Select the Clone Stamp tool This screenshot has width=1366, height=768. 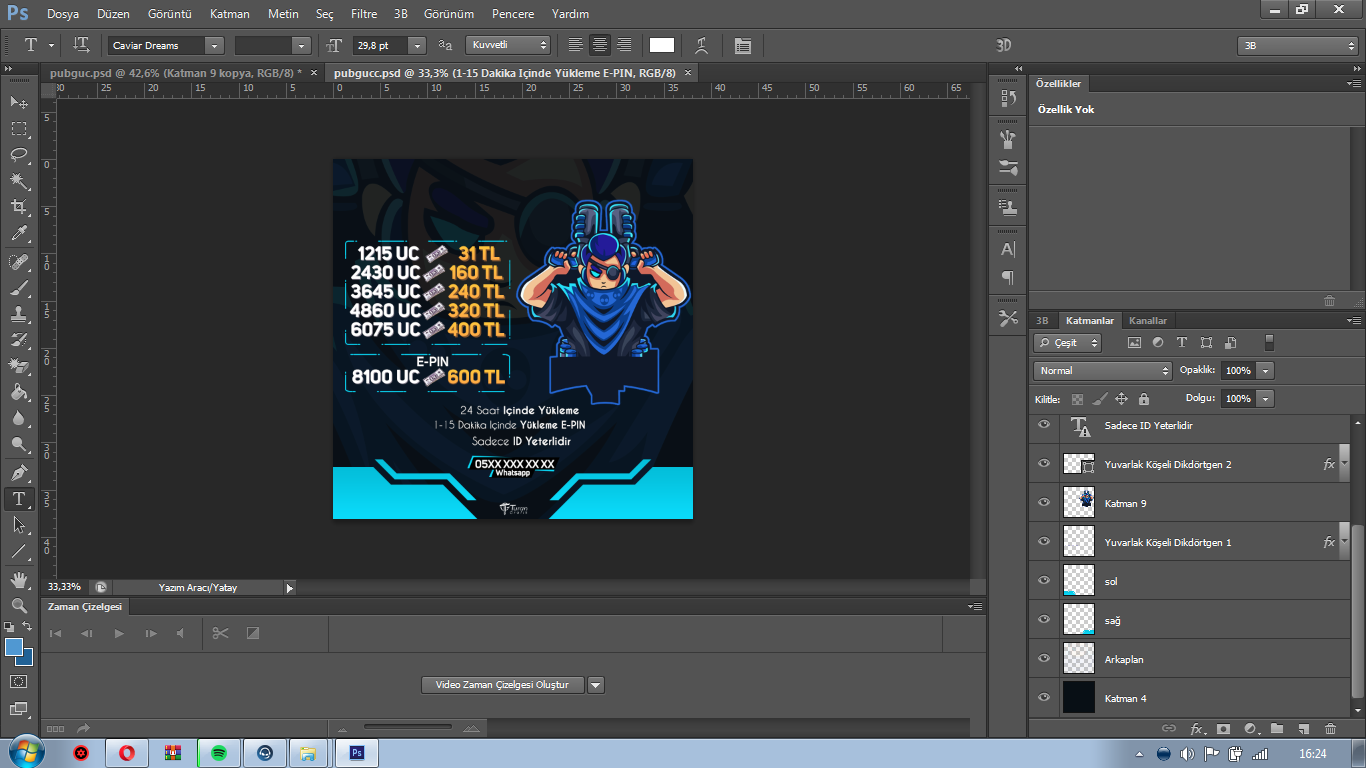coord(19,314)
